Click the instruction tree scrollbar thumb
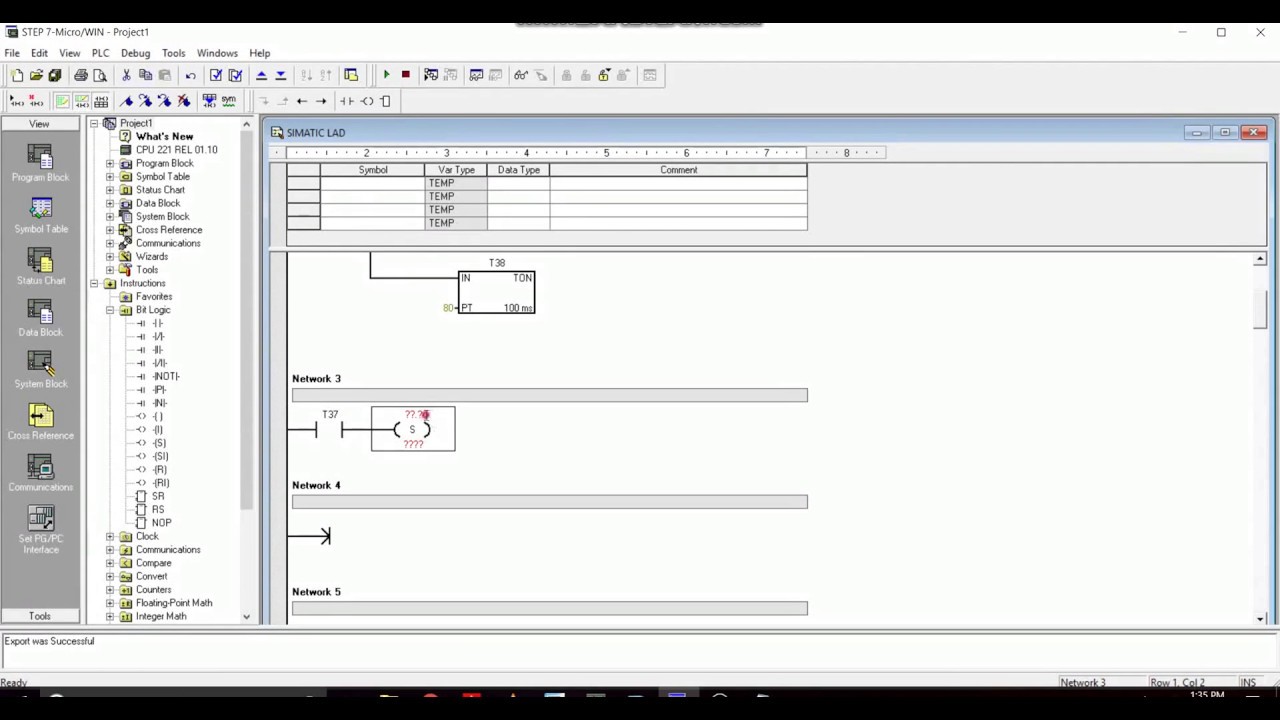 tap(246, 322)
